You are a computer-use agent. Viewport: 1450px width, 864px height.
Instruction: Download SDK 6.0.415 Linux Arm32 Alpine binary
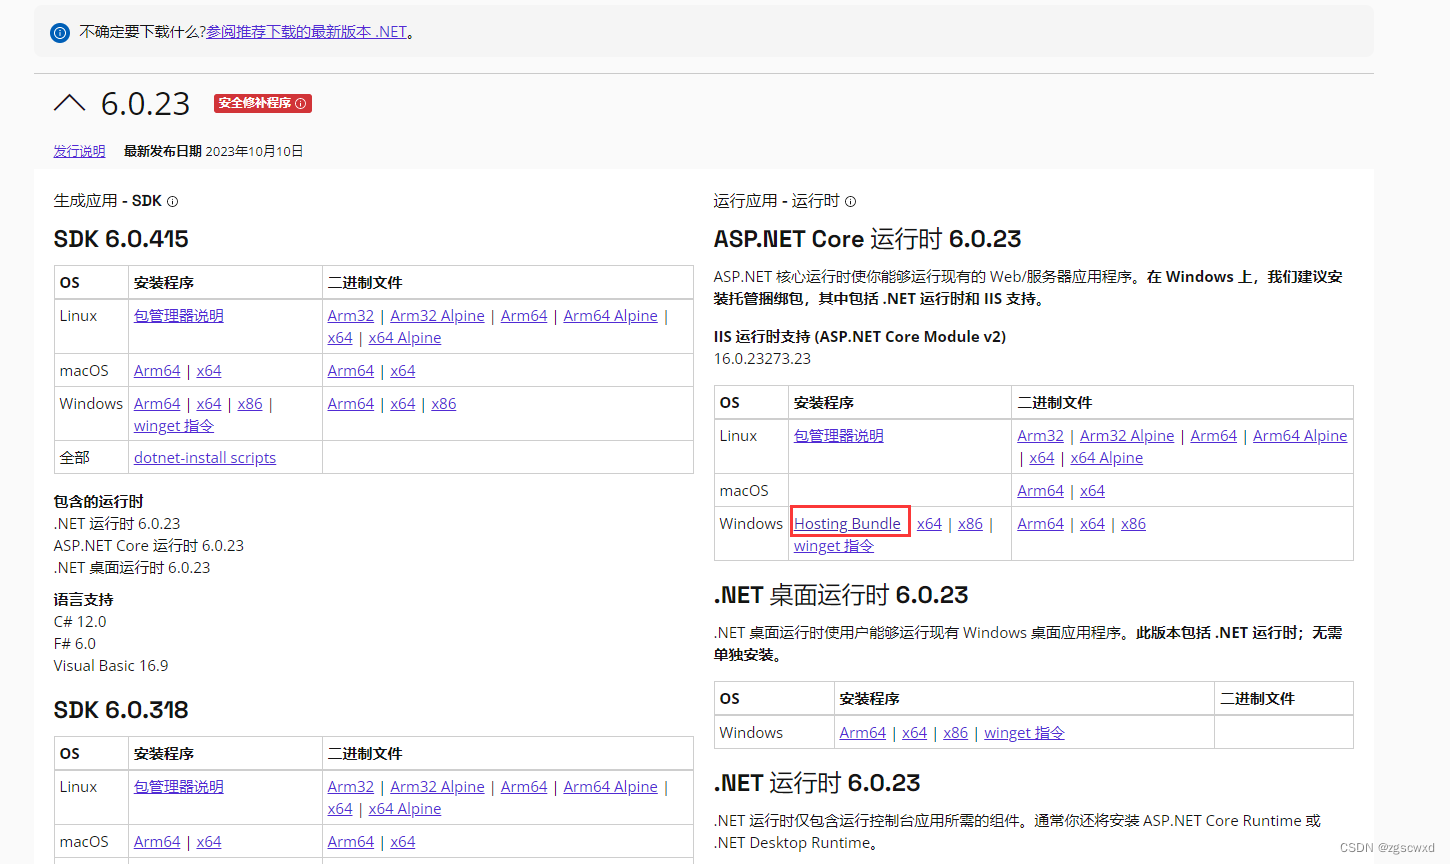(x=437, y=315)
